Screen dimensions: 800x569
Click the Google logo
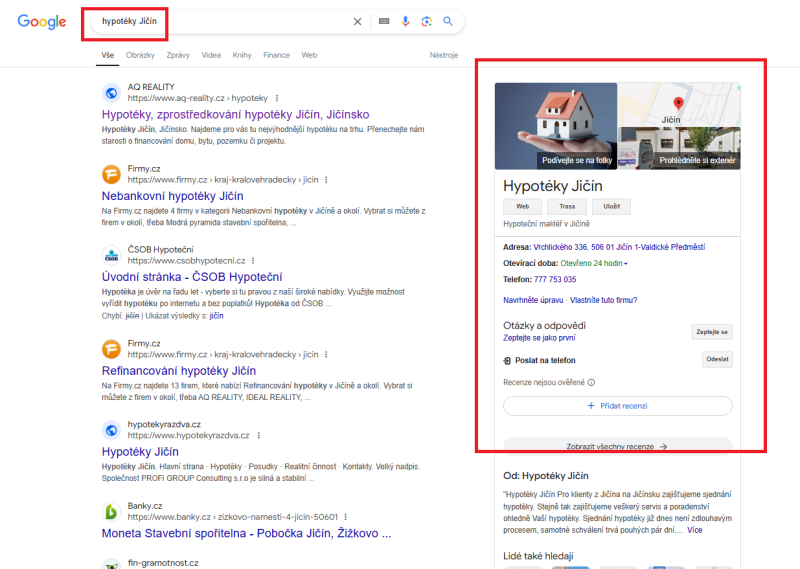[42, 21]
